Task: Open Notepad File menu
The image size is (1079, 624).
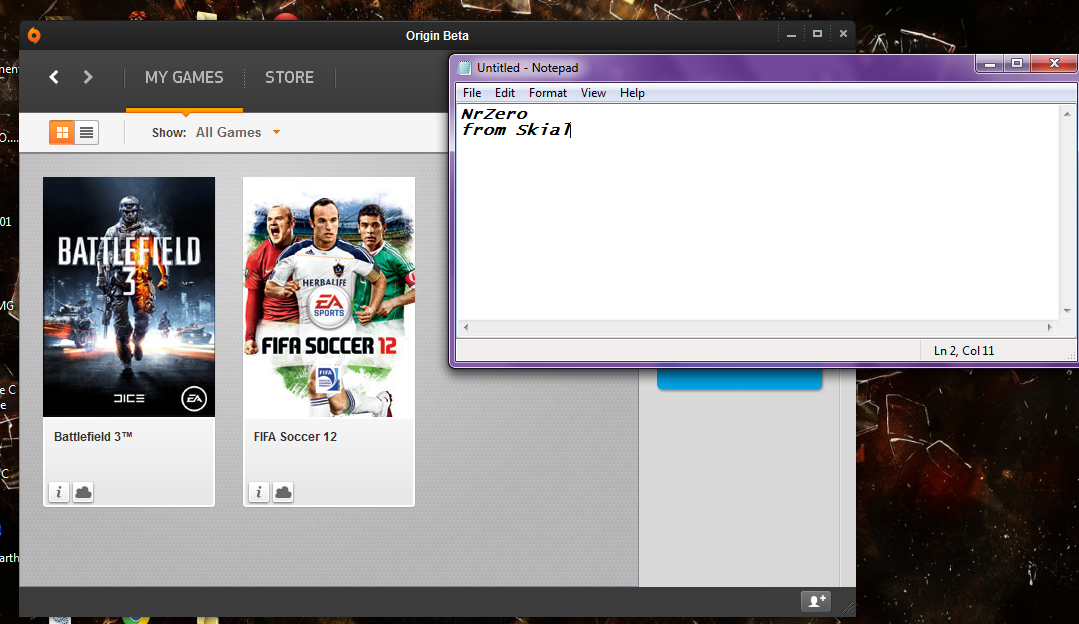Action: click(472, 93)
